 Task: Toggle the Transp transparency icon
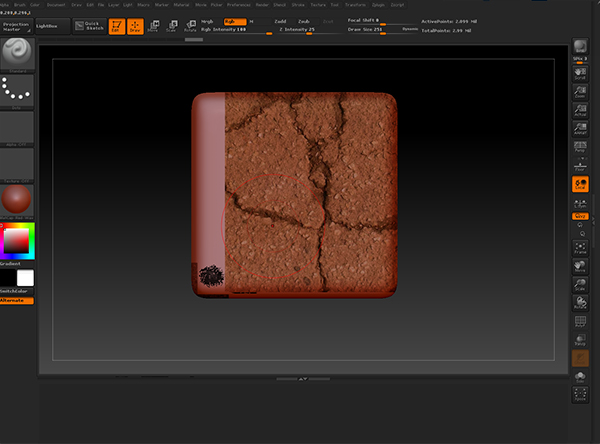click(580, 340)
